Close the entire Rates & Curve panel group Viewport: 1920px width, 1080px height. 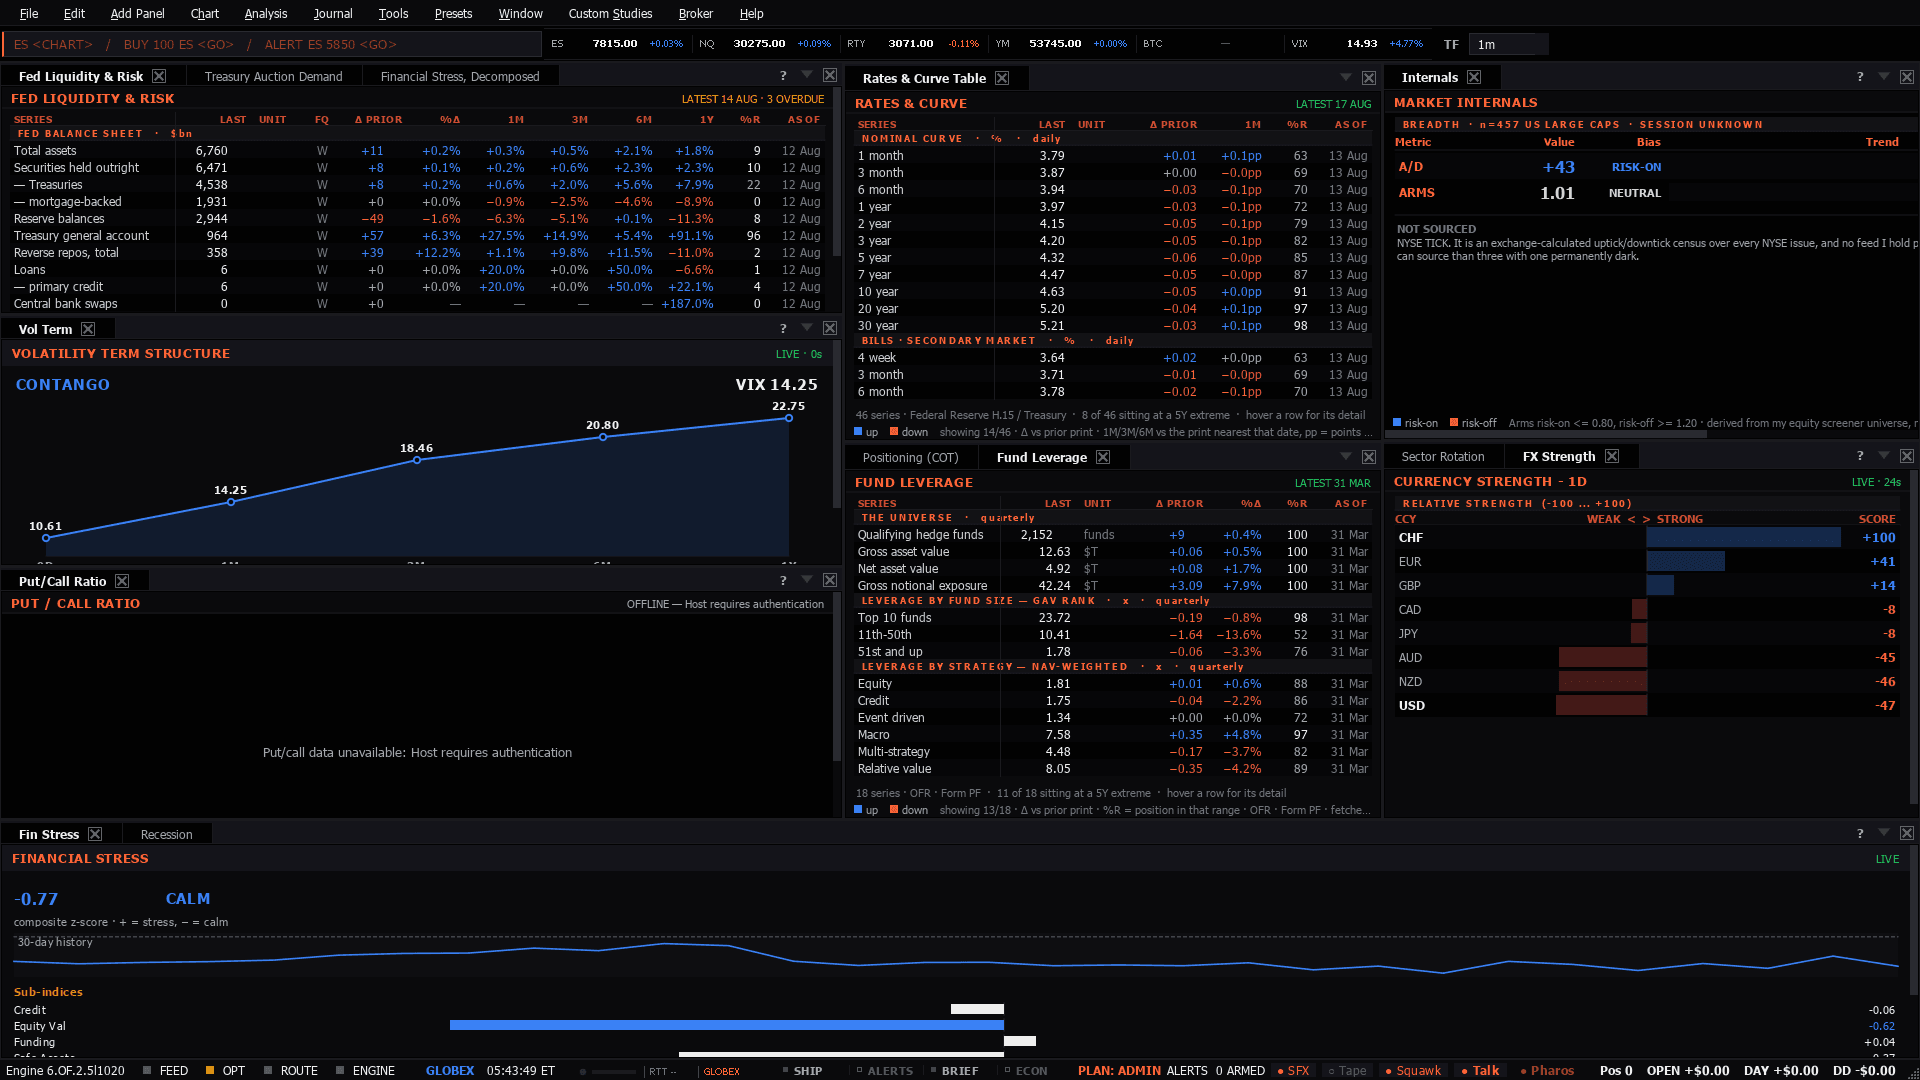(x=1369, y=78)
